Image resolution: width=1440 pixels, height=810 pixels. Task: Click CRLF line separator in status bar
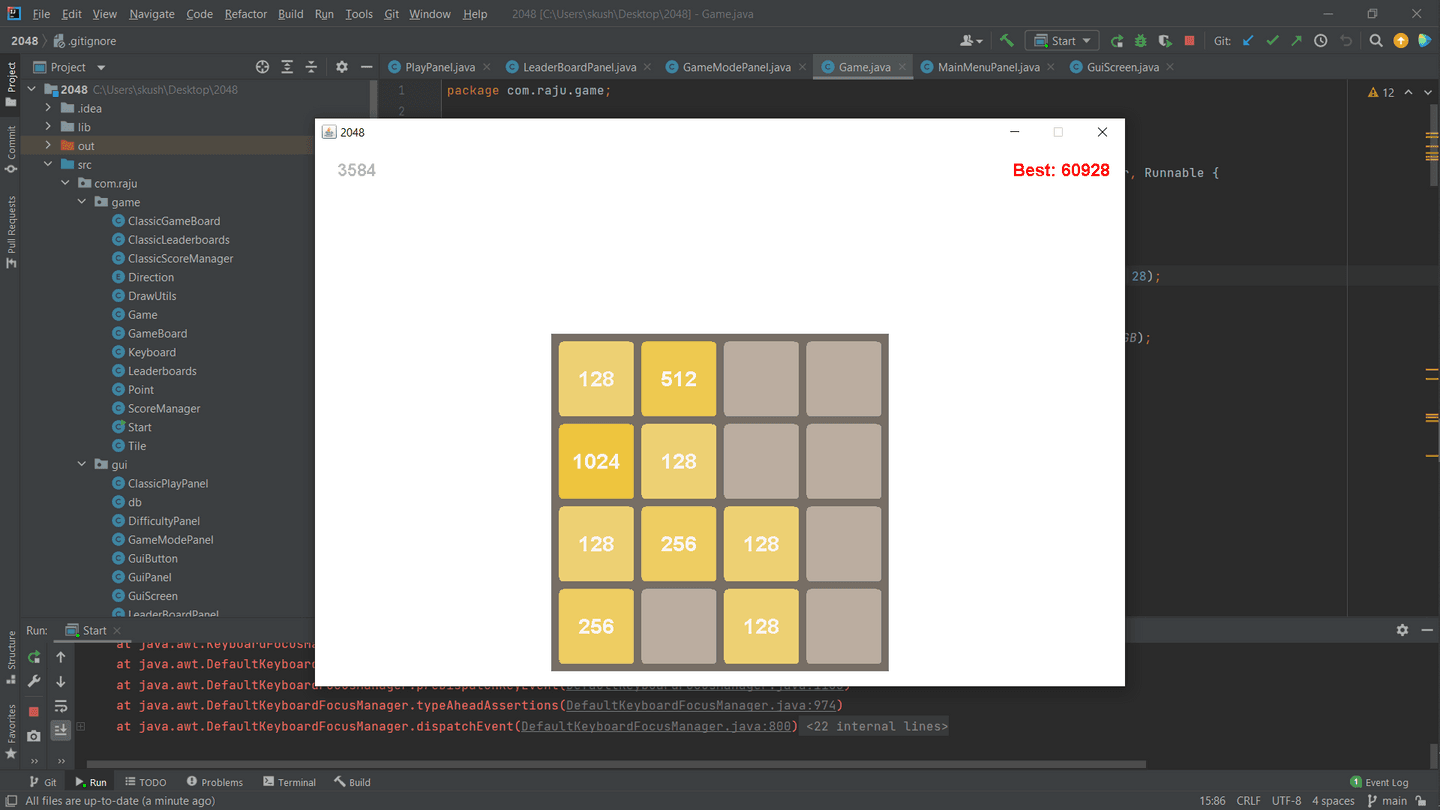(x=1248, y=801)
